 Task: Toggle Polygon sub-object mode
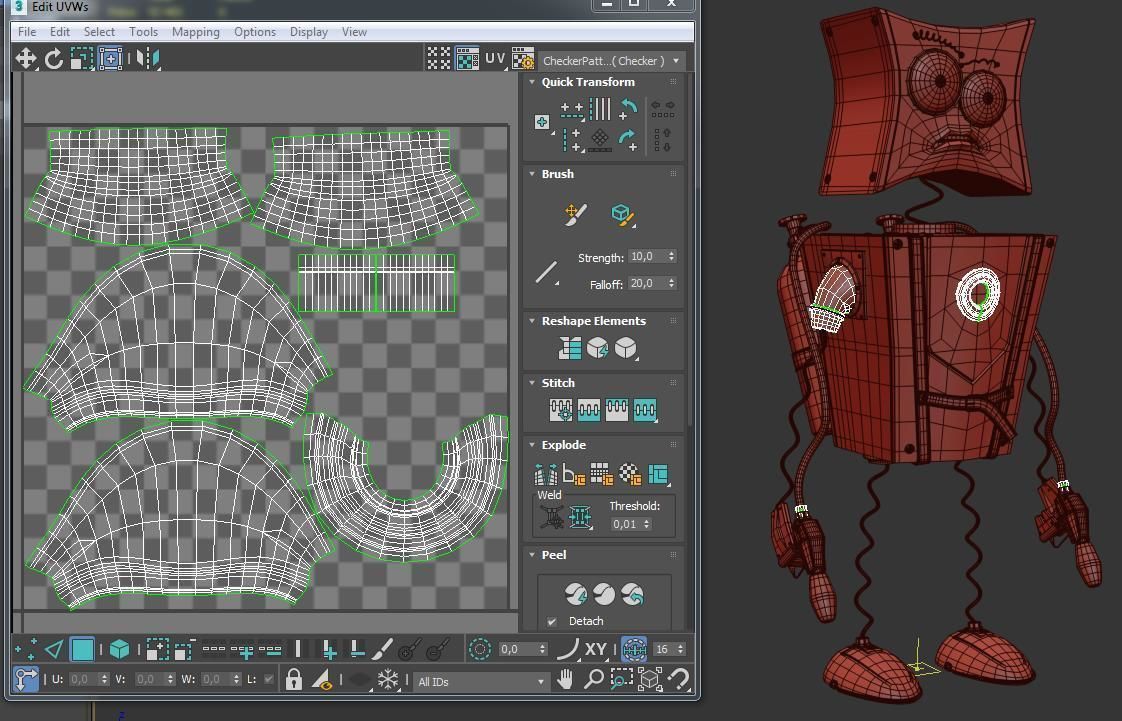coord(83,650)
